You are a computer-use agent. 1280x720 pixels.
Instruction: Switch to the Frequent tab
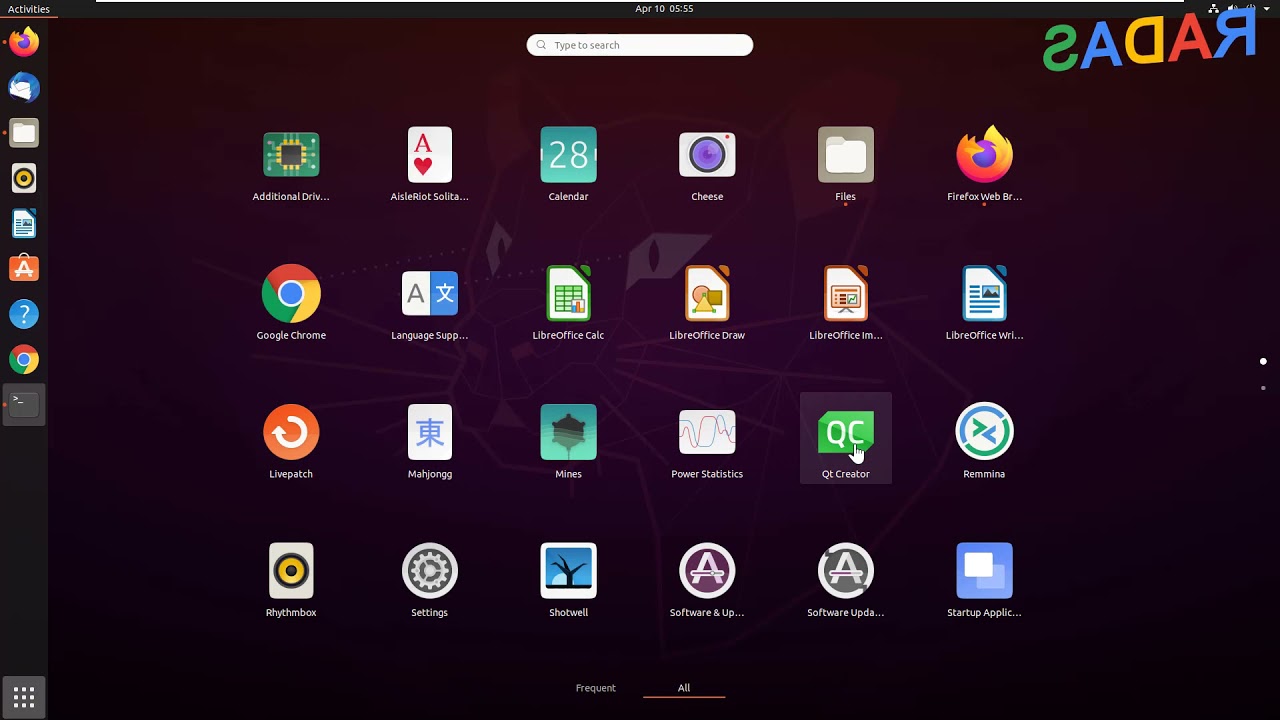[x=596, y=688]
